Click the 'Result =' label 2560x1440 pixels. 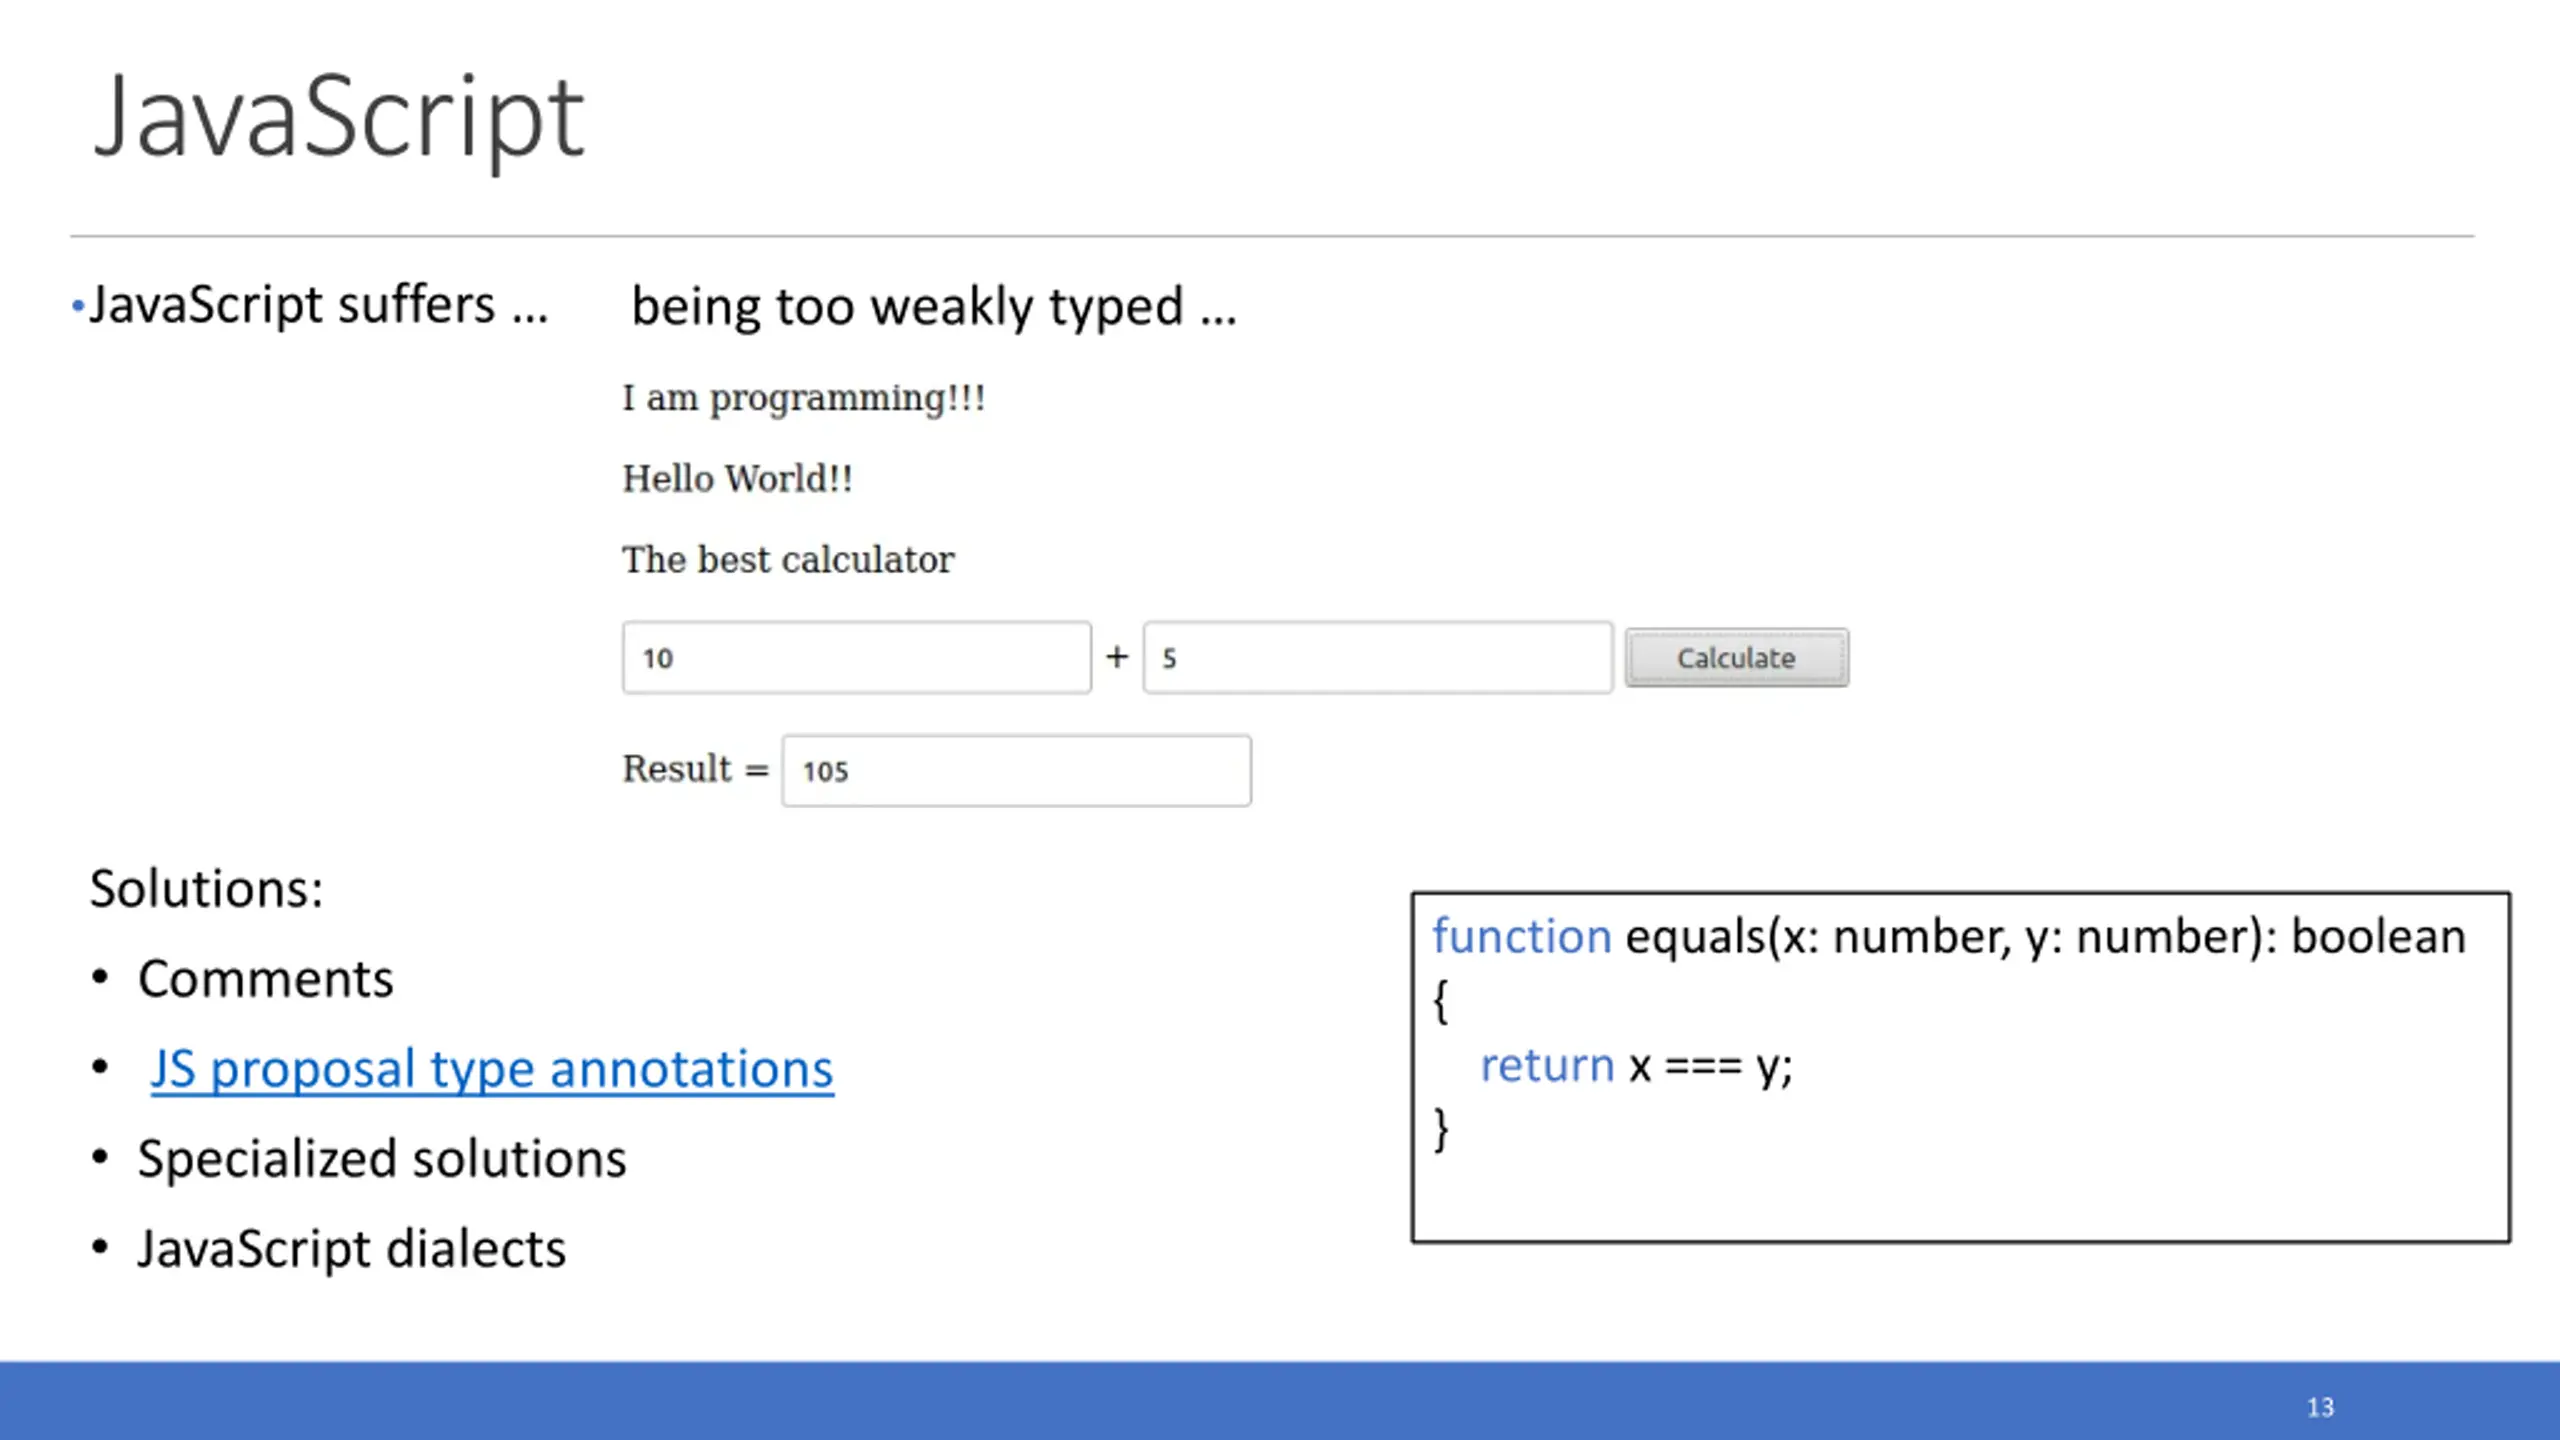696,769
